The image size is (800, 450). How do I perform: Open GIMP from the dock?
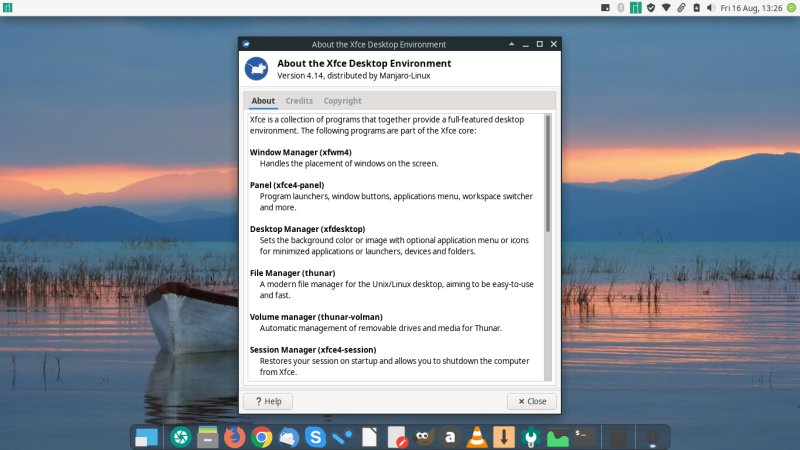click(x=424, y=437)
